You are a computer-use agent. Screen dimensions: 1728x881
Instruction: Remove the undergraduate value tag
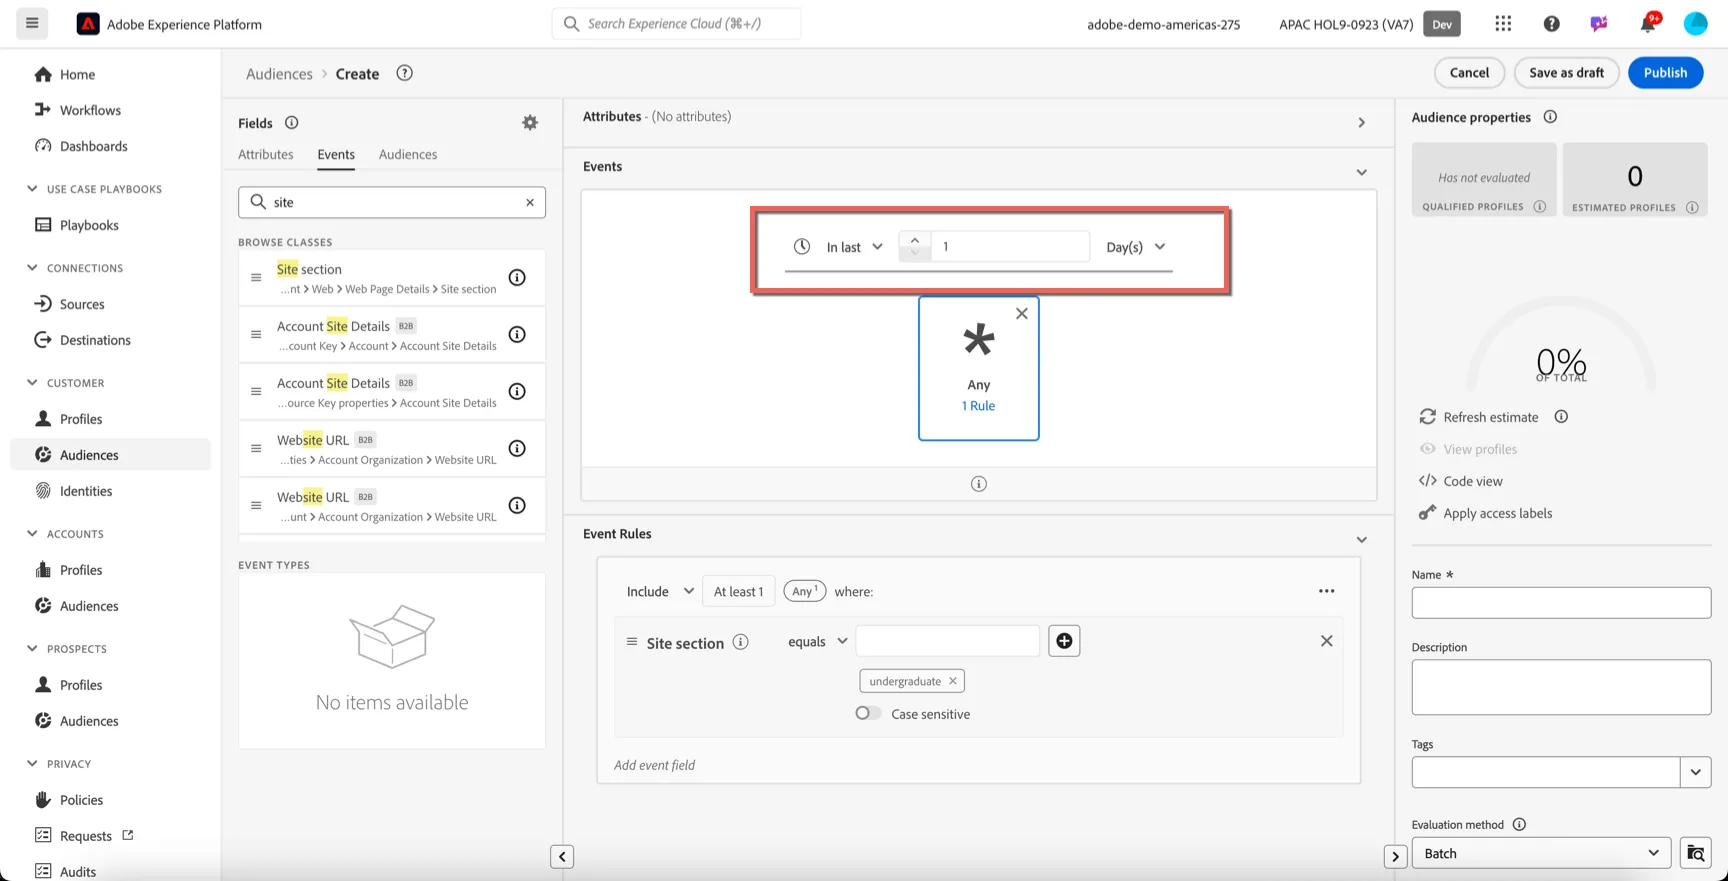[x=953, y=681]
